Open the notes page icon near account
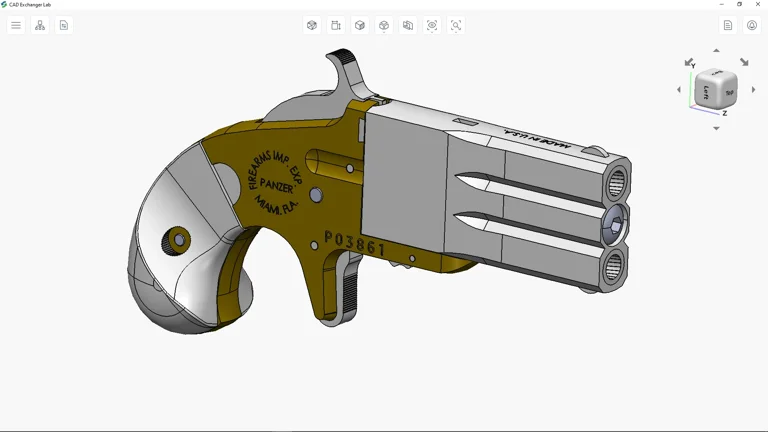 [x=728, y=25]
